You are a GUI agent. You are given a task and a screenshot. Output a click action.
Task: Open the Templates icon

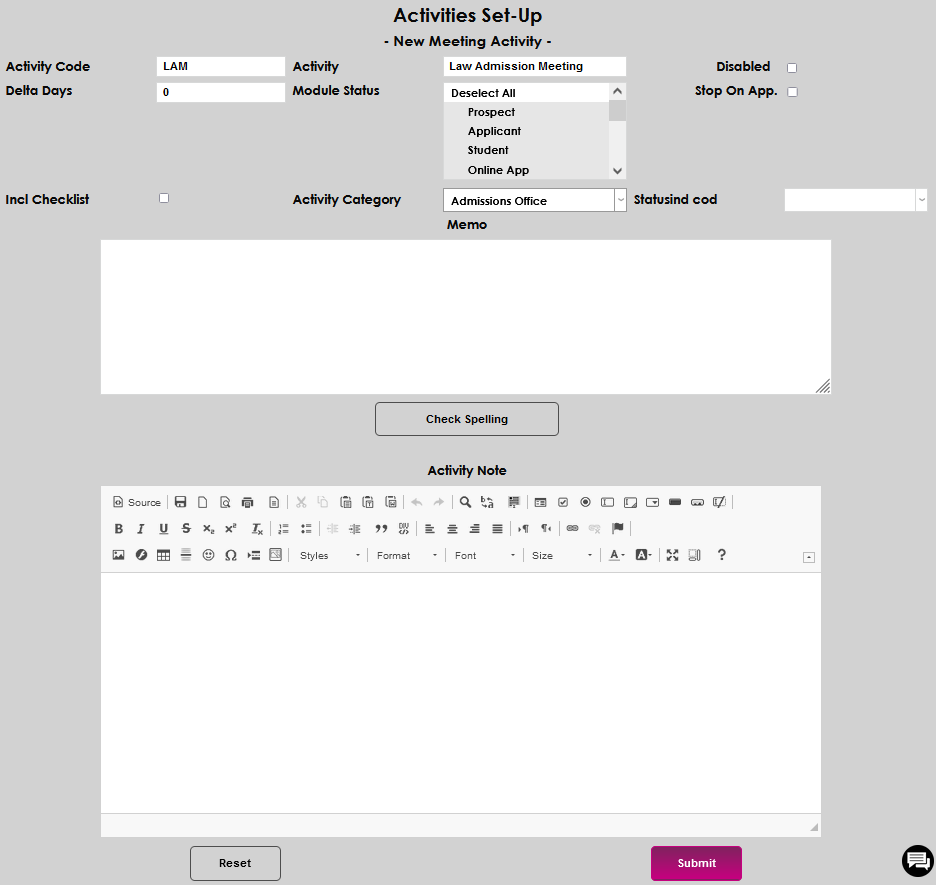coord(274,502)
